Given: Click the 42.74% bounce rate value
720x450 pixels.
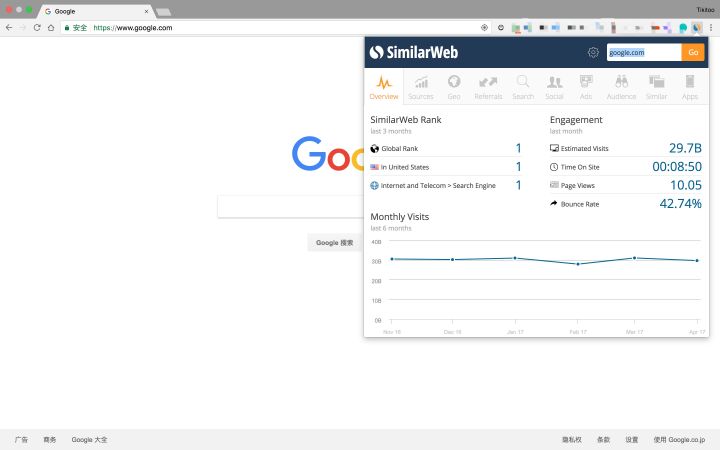Looking at the screenshot, I should 681,203.
